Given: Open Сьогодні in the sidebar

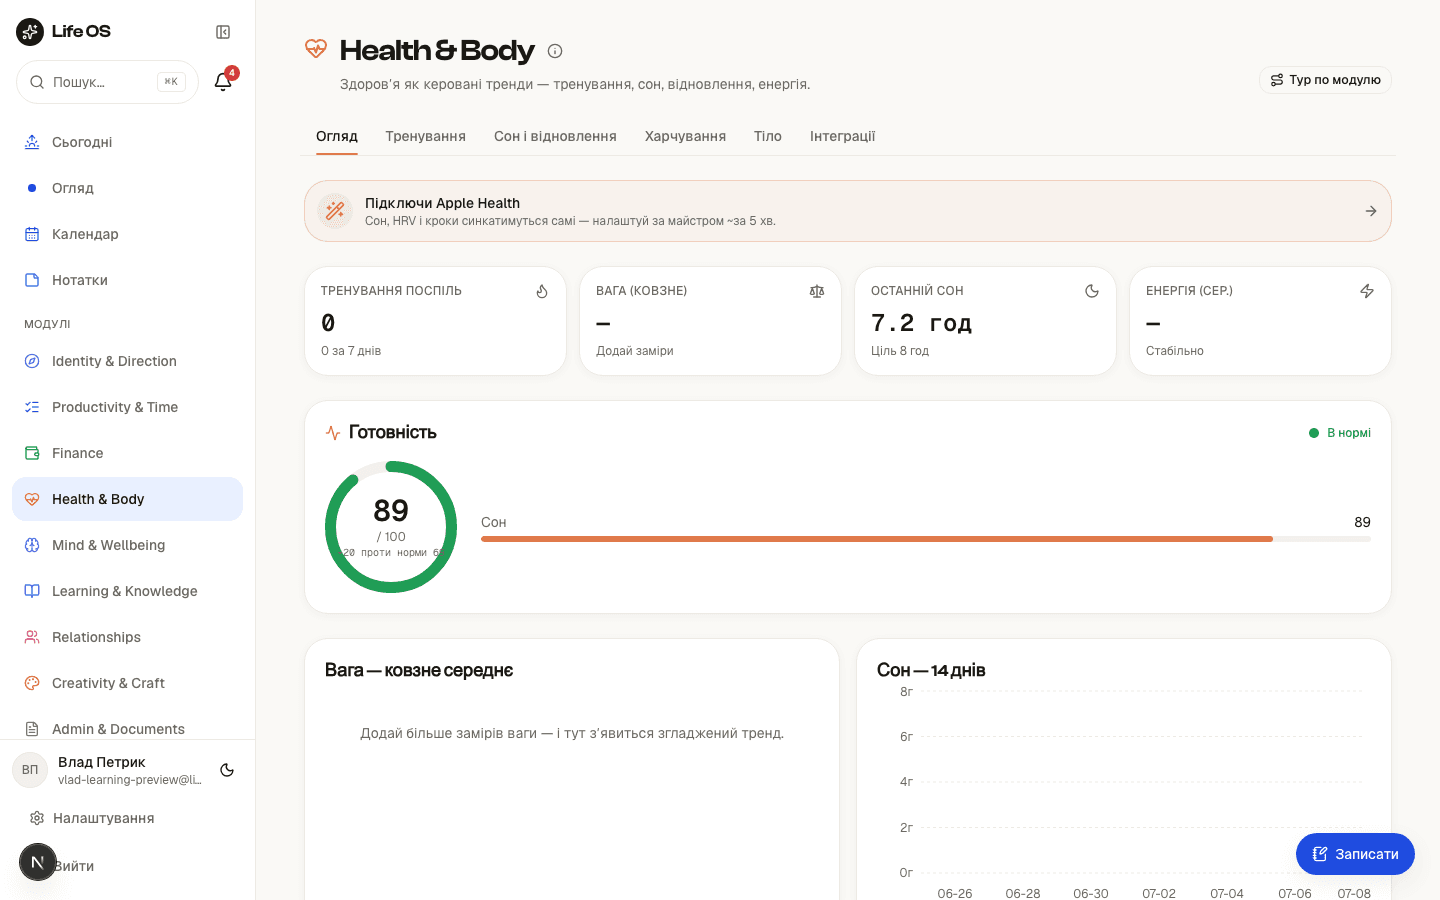Looking at the screenshot, I should [x=127, y=142].
